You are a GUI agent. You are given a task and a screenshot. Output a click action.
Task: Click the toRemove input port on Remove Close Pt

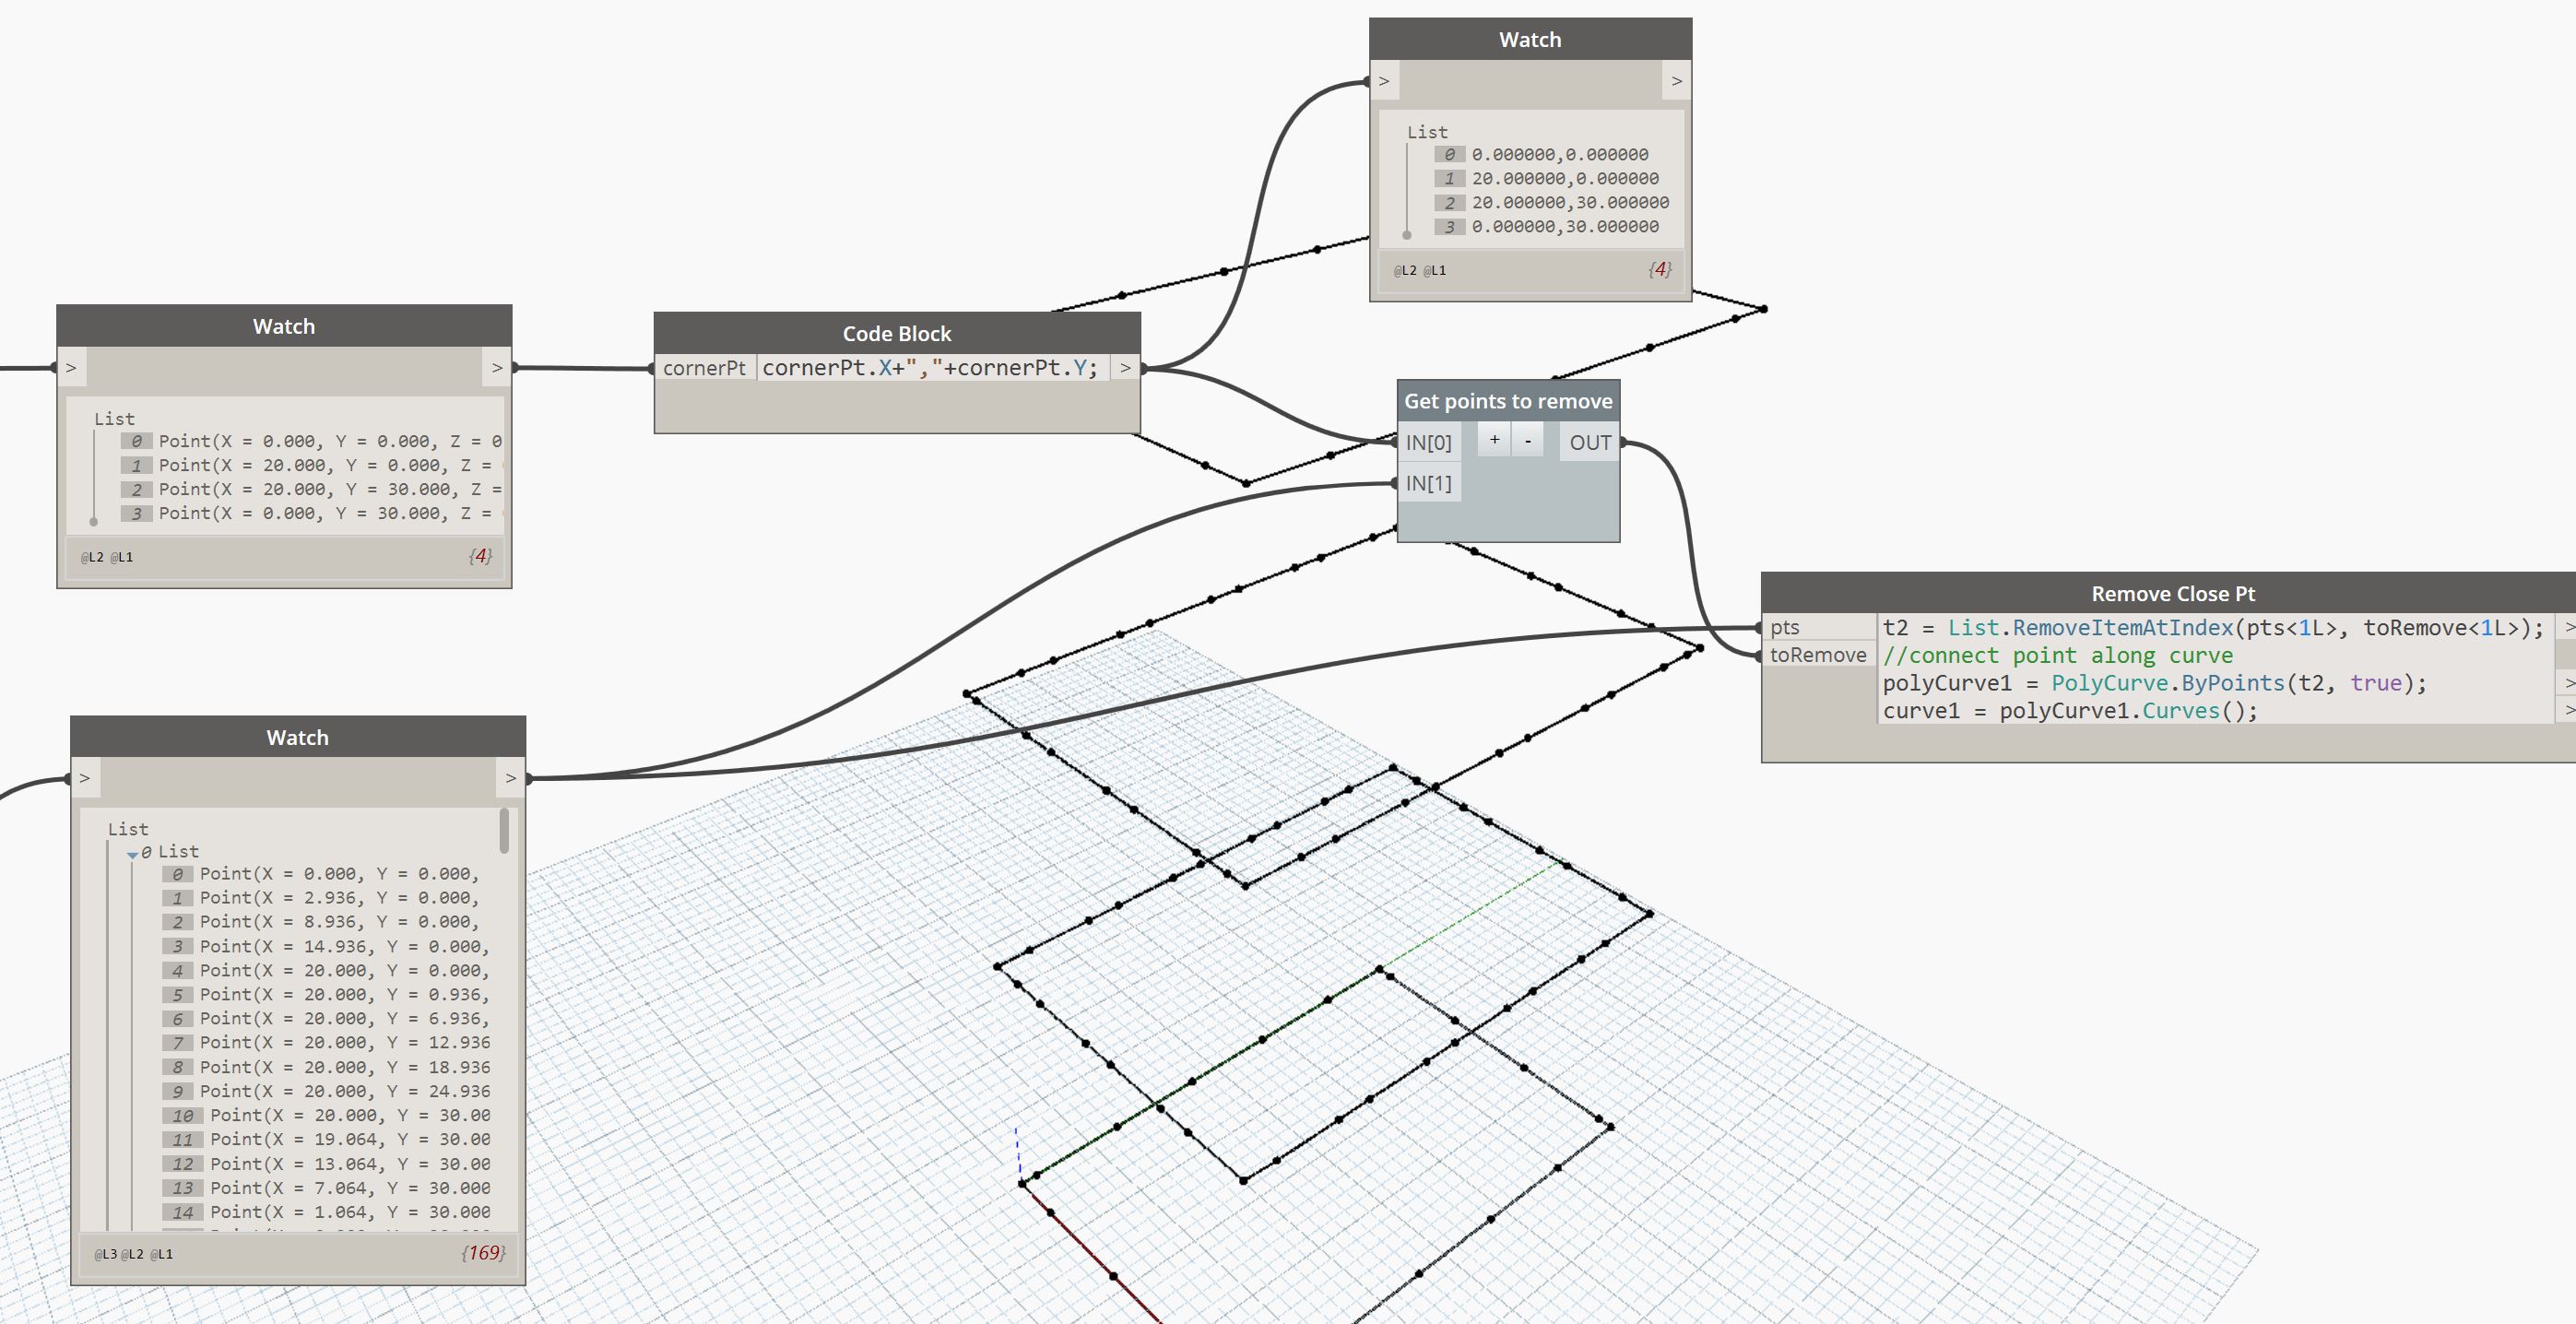1818,655
